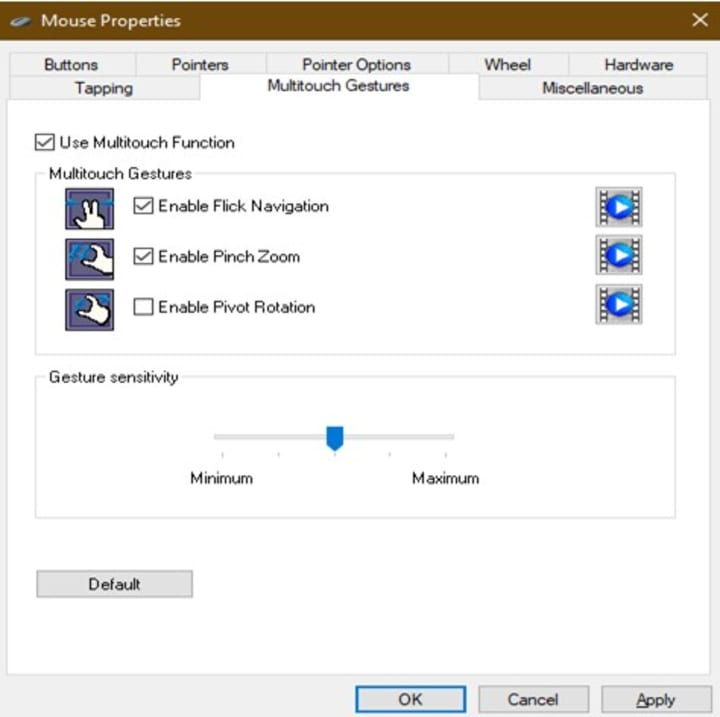
Task: Open the Pointers tab
Action: coord(200,65)
